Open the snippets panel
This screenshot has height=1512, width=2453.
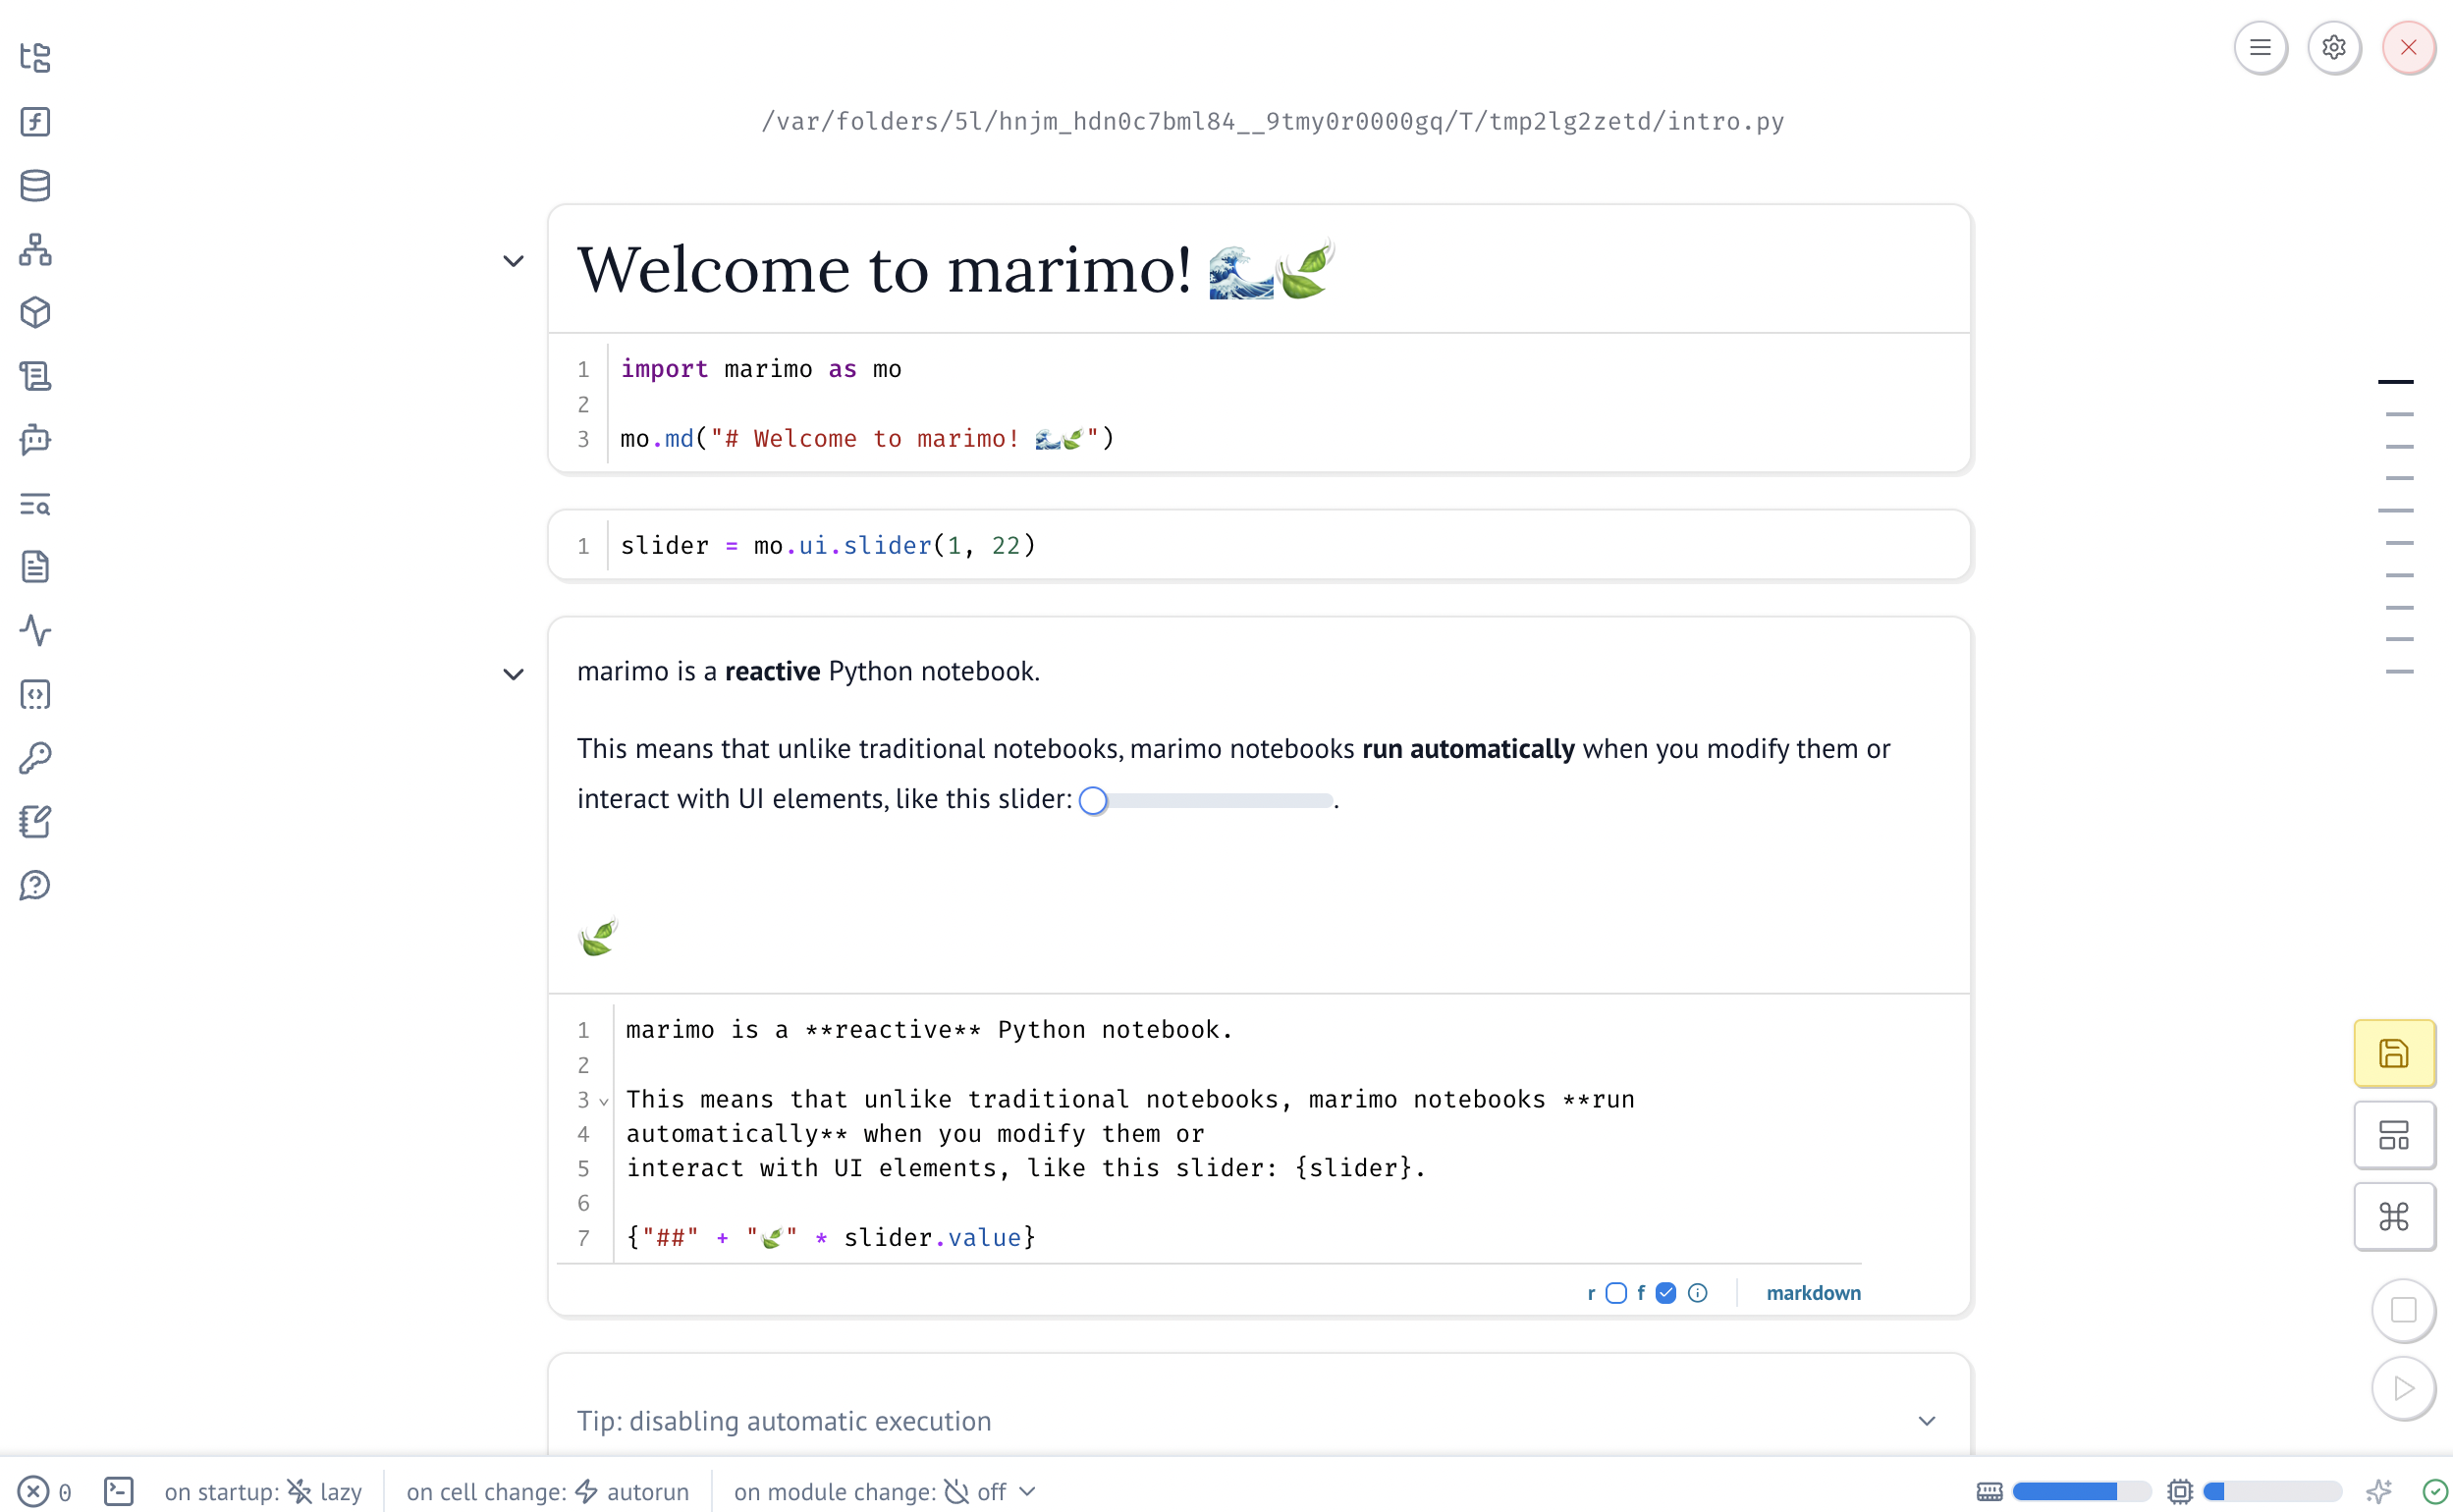click(x=34, y=694)
